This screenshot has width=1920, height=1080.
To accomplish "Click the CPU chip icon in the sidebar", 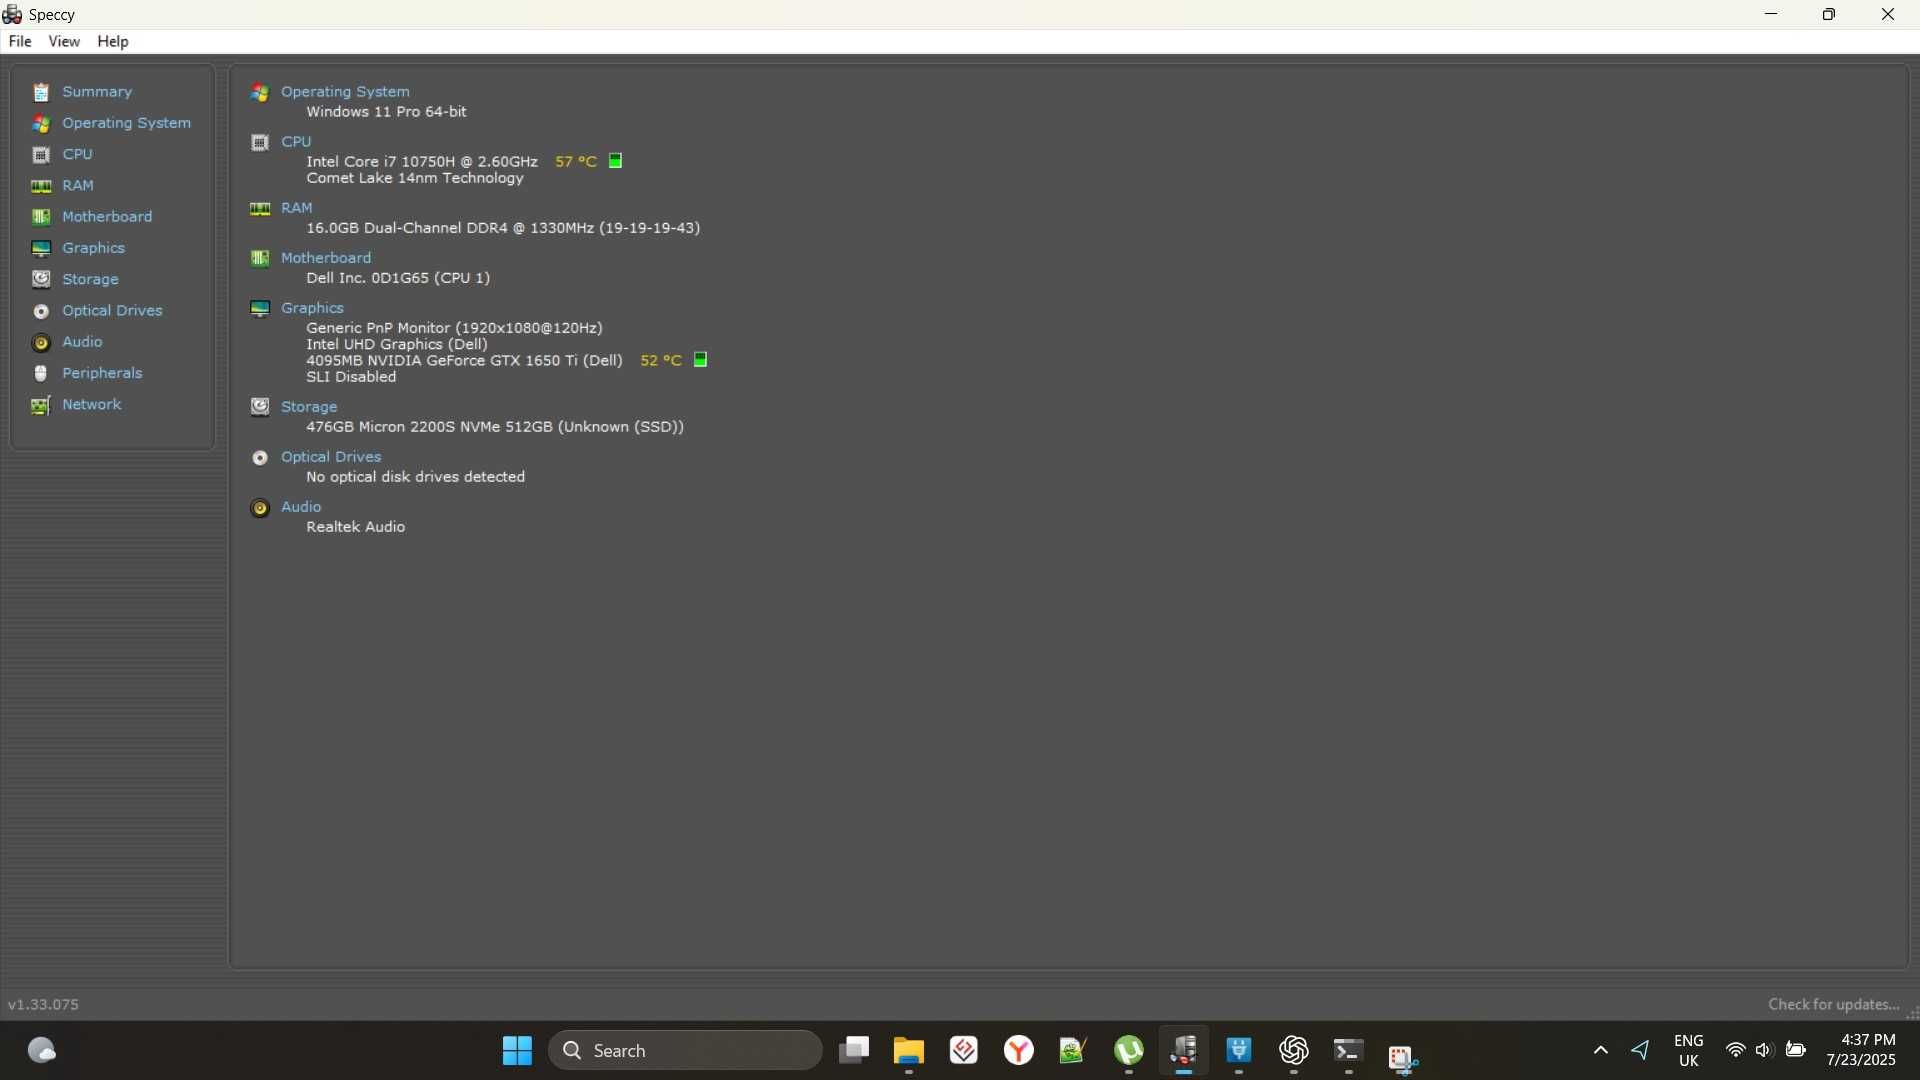I will click(x=41, y=155).
